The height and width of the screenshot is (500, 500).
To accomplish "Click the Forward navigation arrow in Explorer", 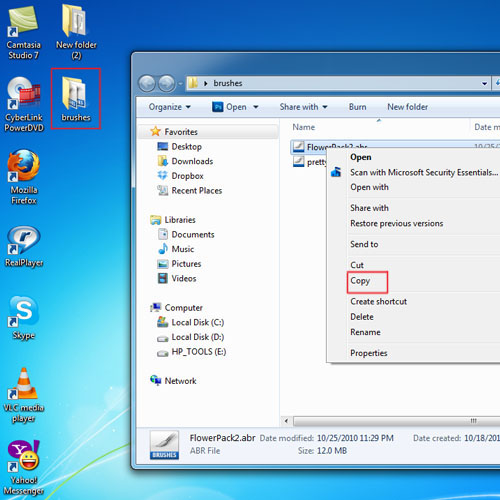I will point(166,83).
